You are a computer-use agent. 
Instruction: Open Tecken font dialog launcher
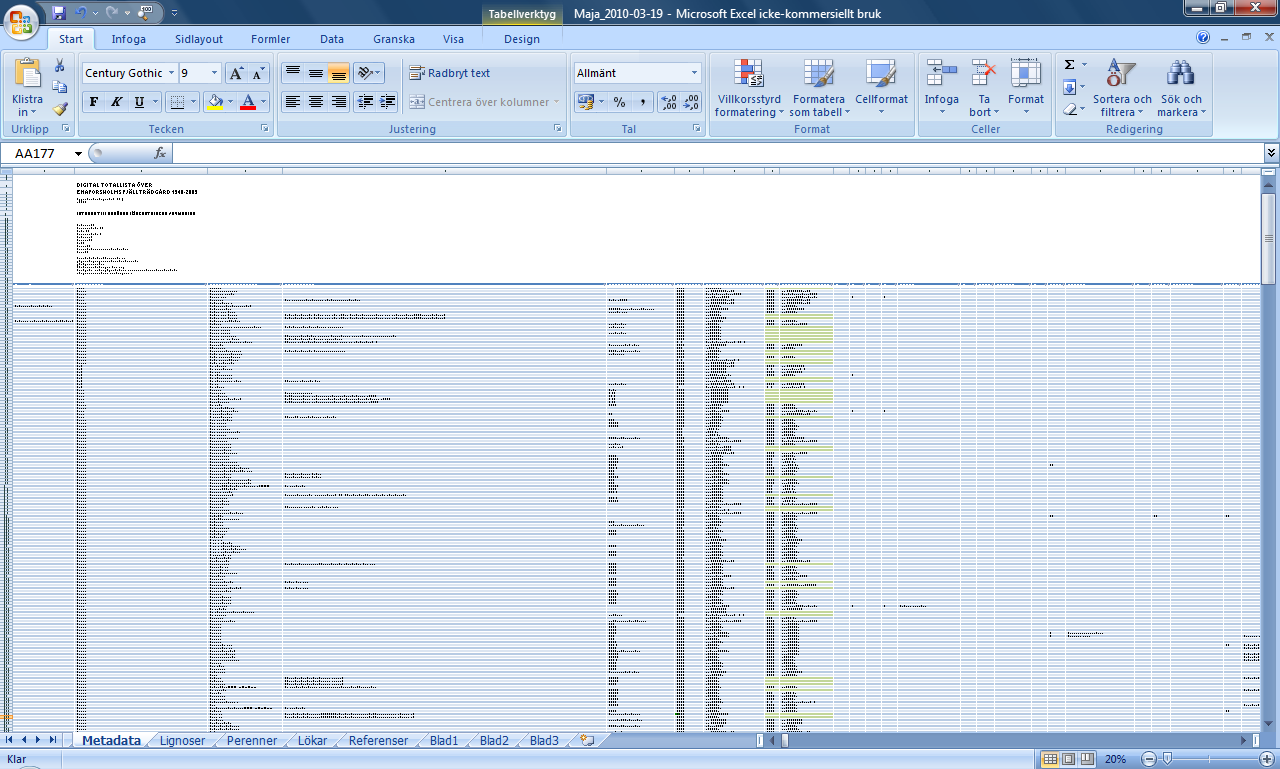tap(265, 129)
